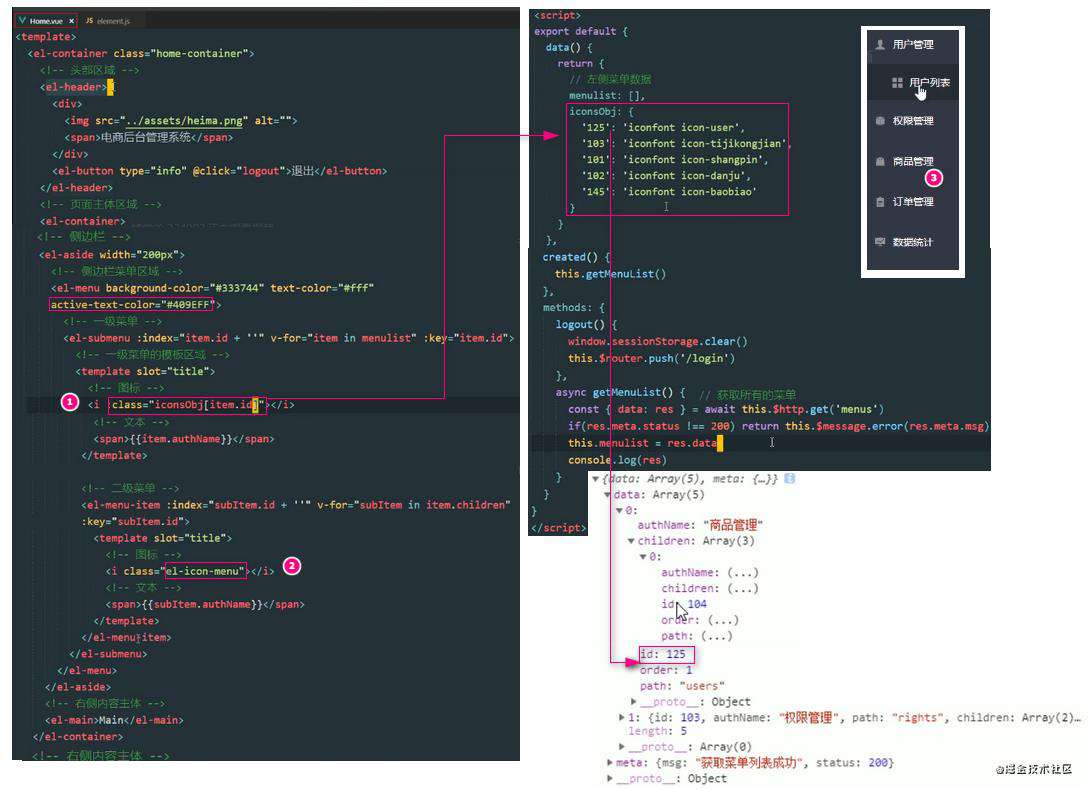This screenshot has height=790, width=1089.
Task: Click the '101': 'iconfont icon-shangpin' line
Action: [675, 159]
